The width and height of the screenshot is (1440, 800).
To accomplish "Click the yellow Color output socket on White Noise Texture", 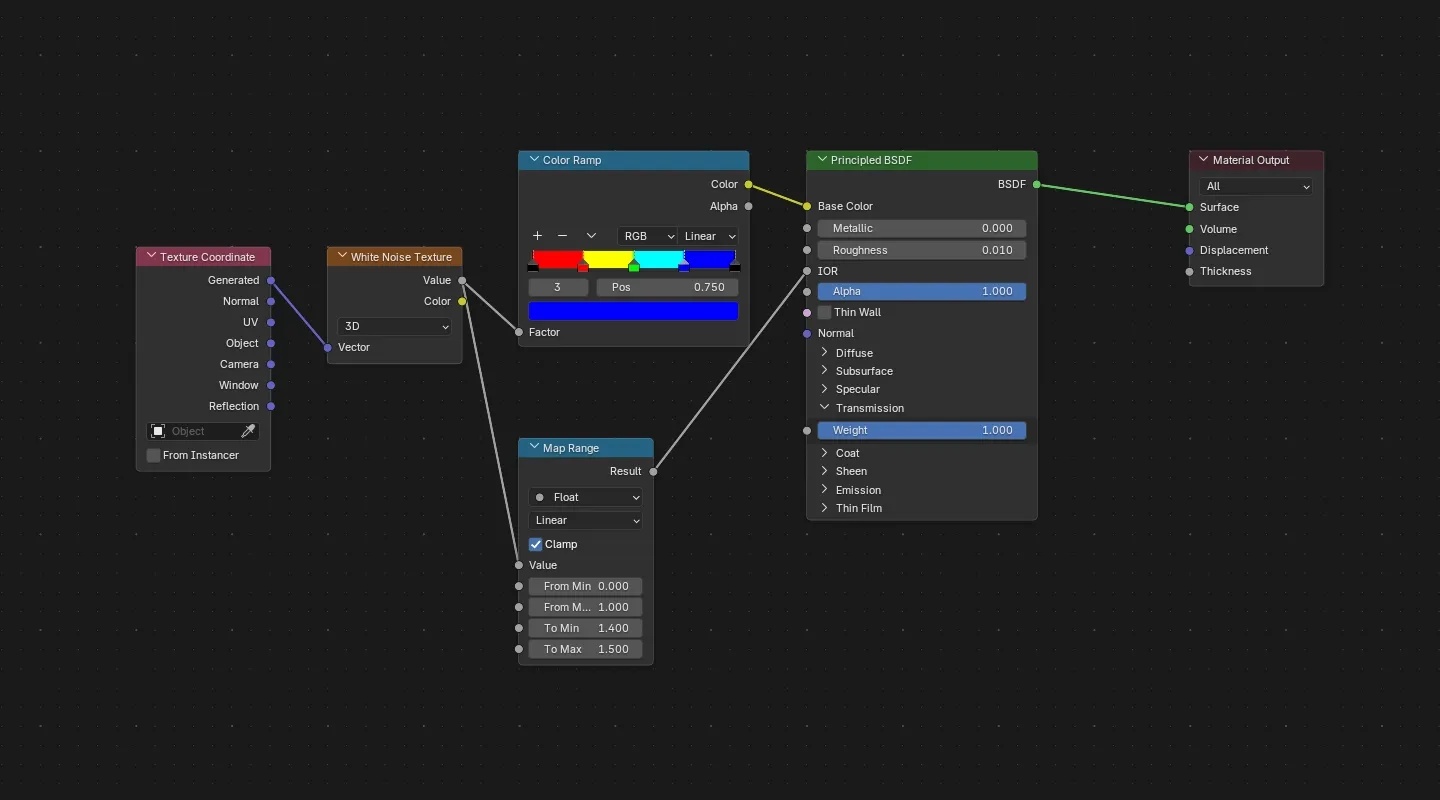I will [462, 301].
